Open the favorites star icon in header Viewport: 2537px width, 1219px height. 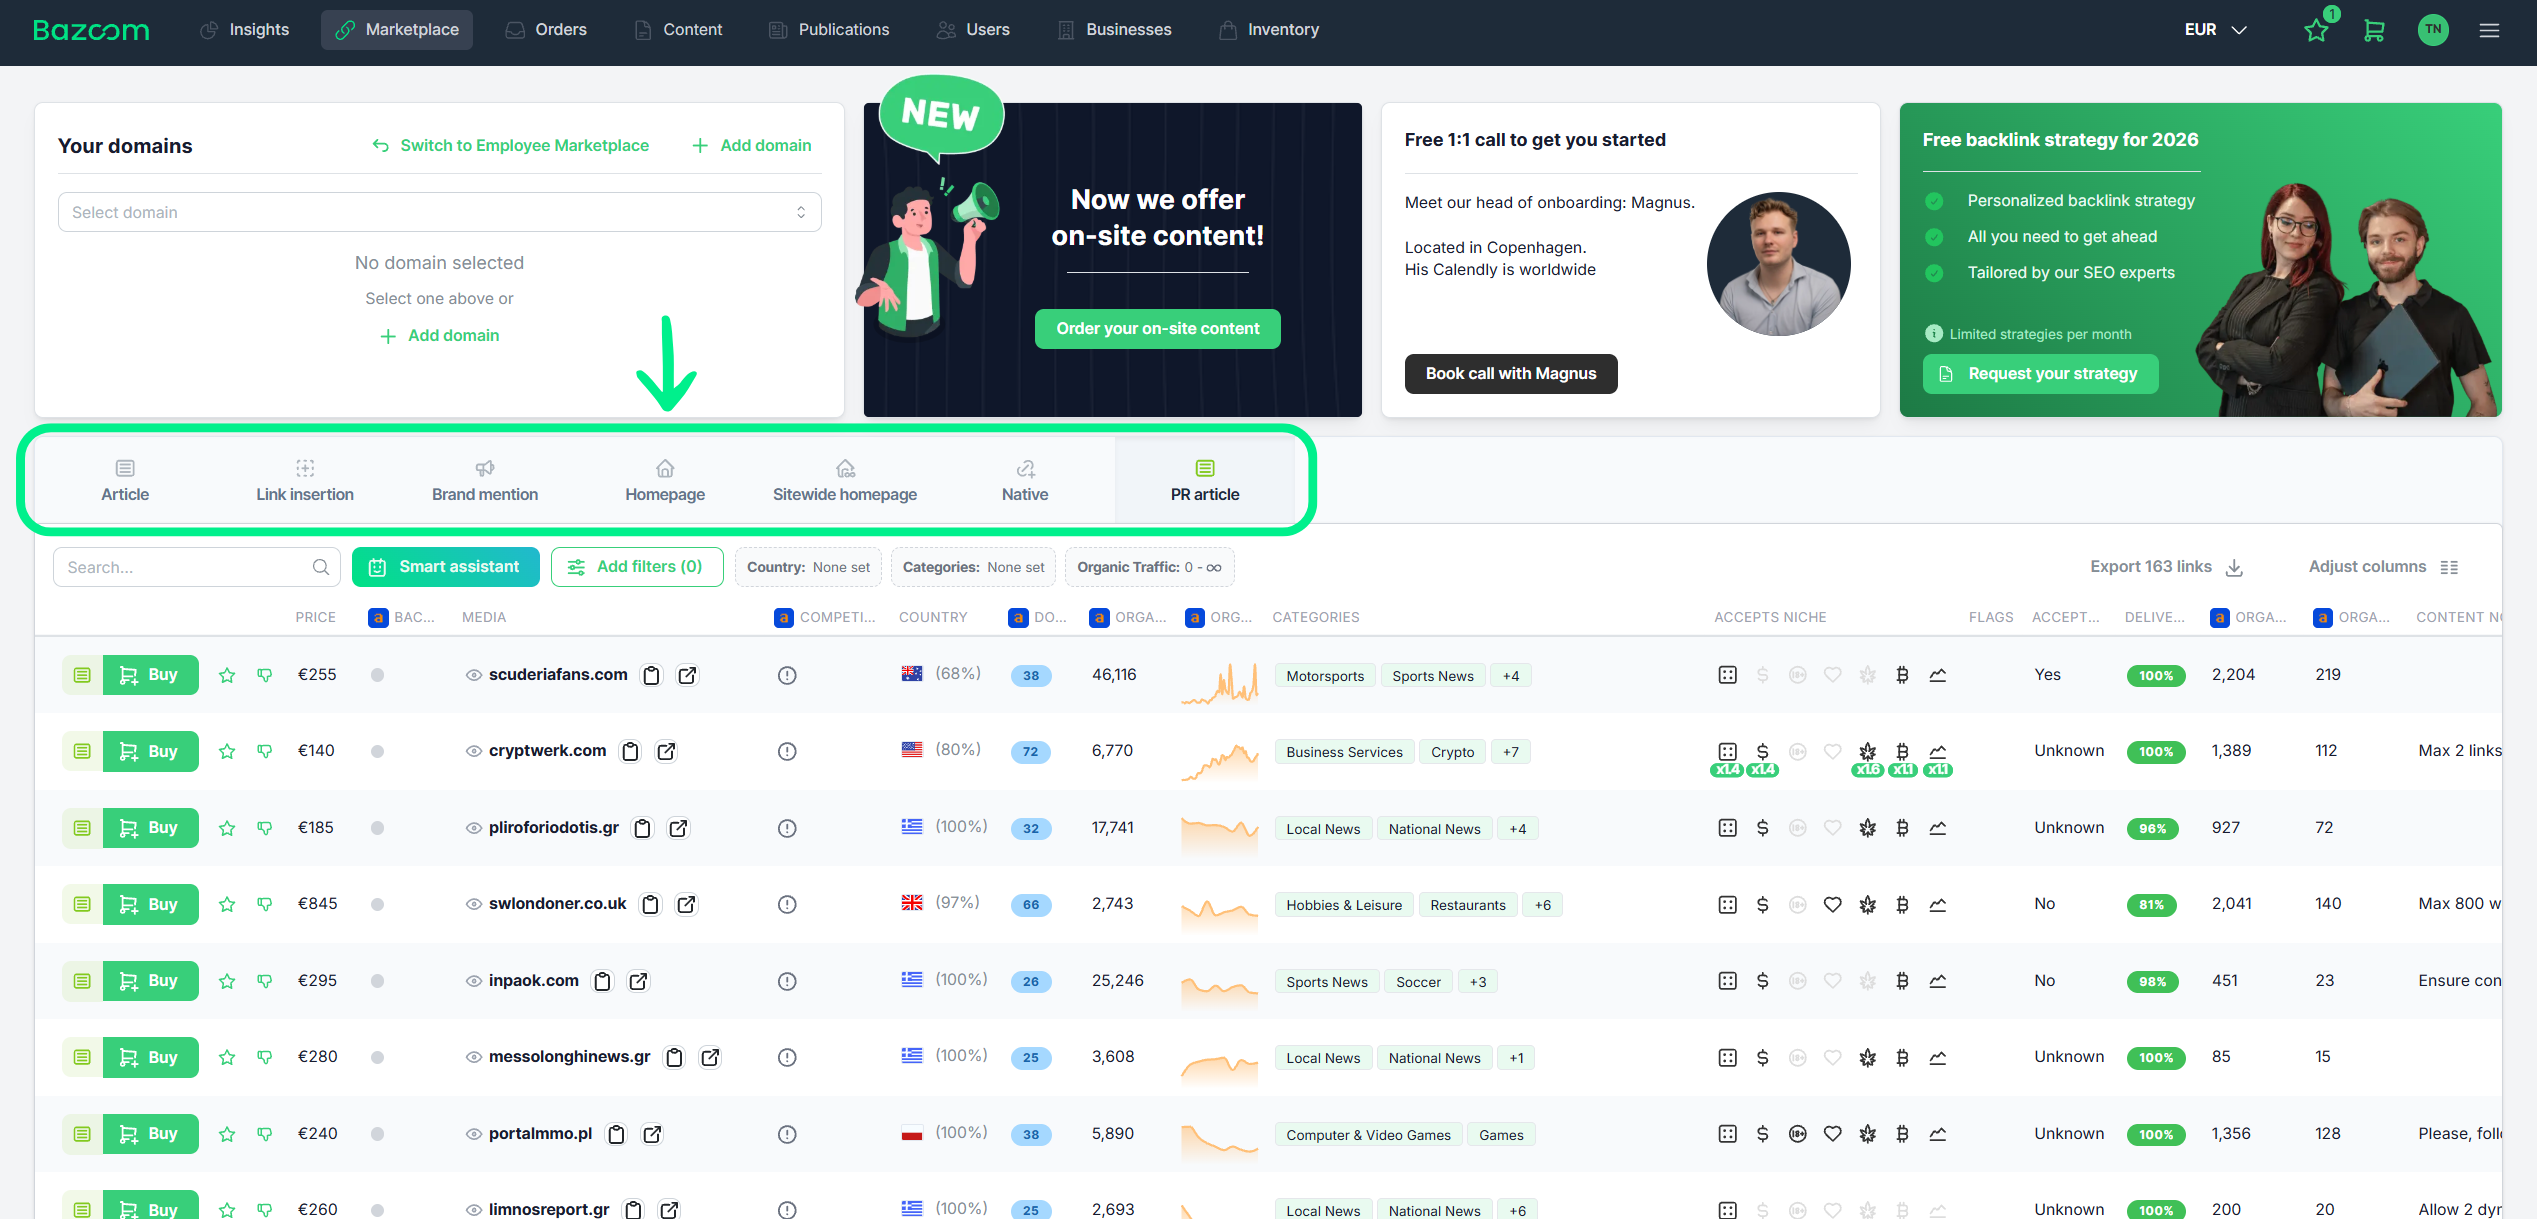pos(2316,31)
